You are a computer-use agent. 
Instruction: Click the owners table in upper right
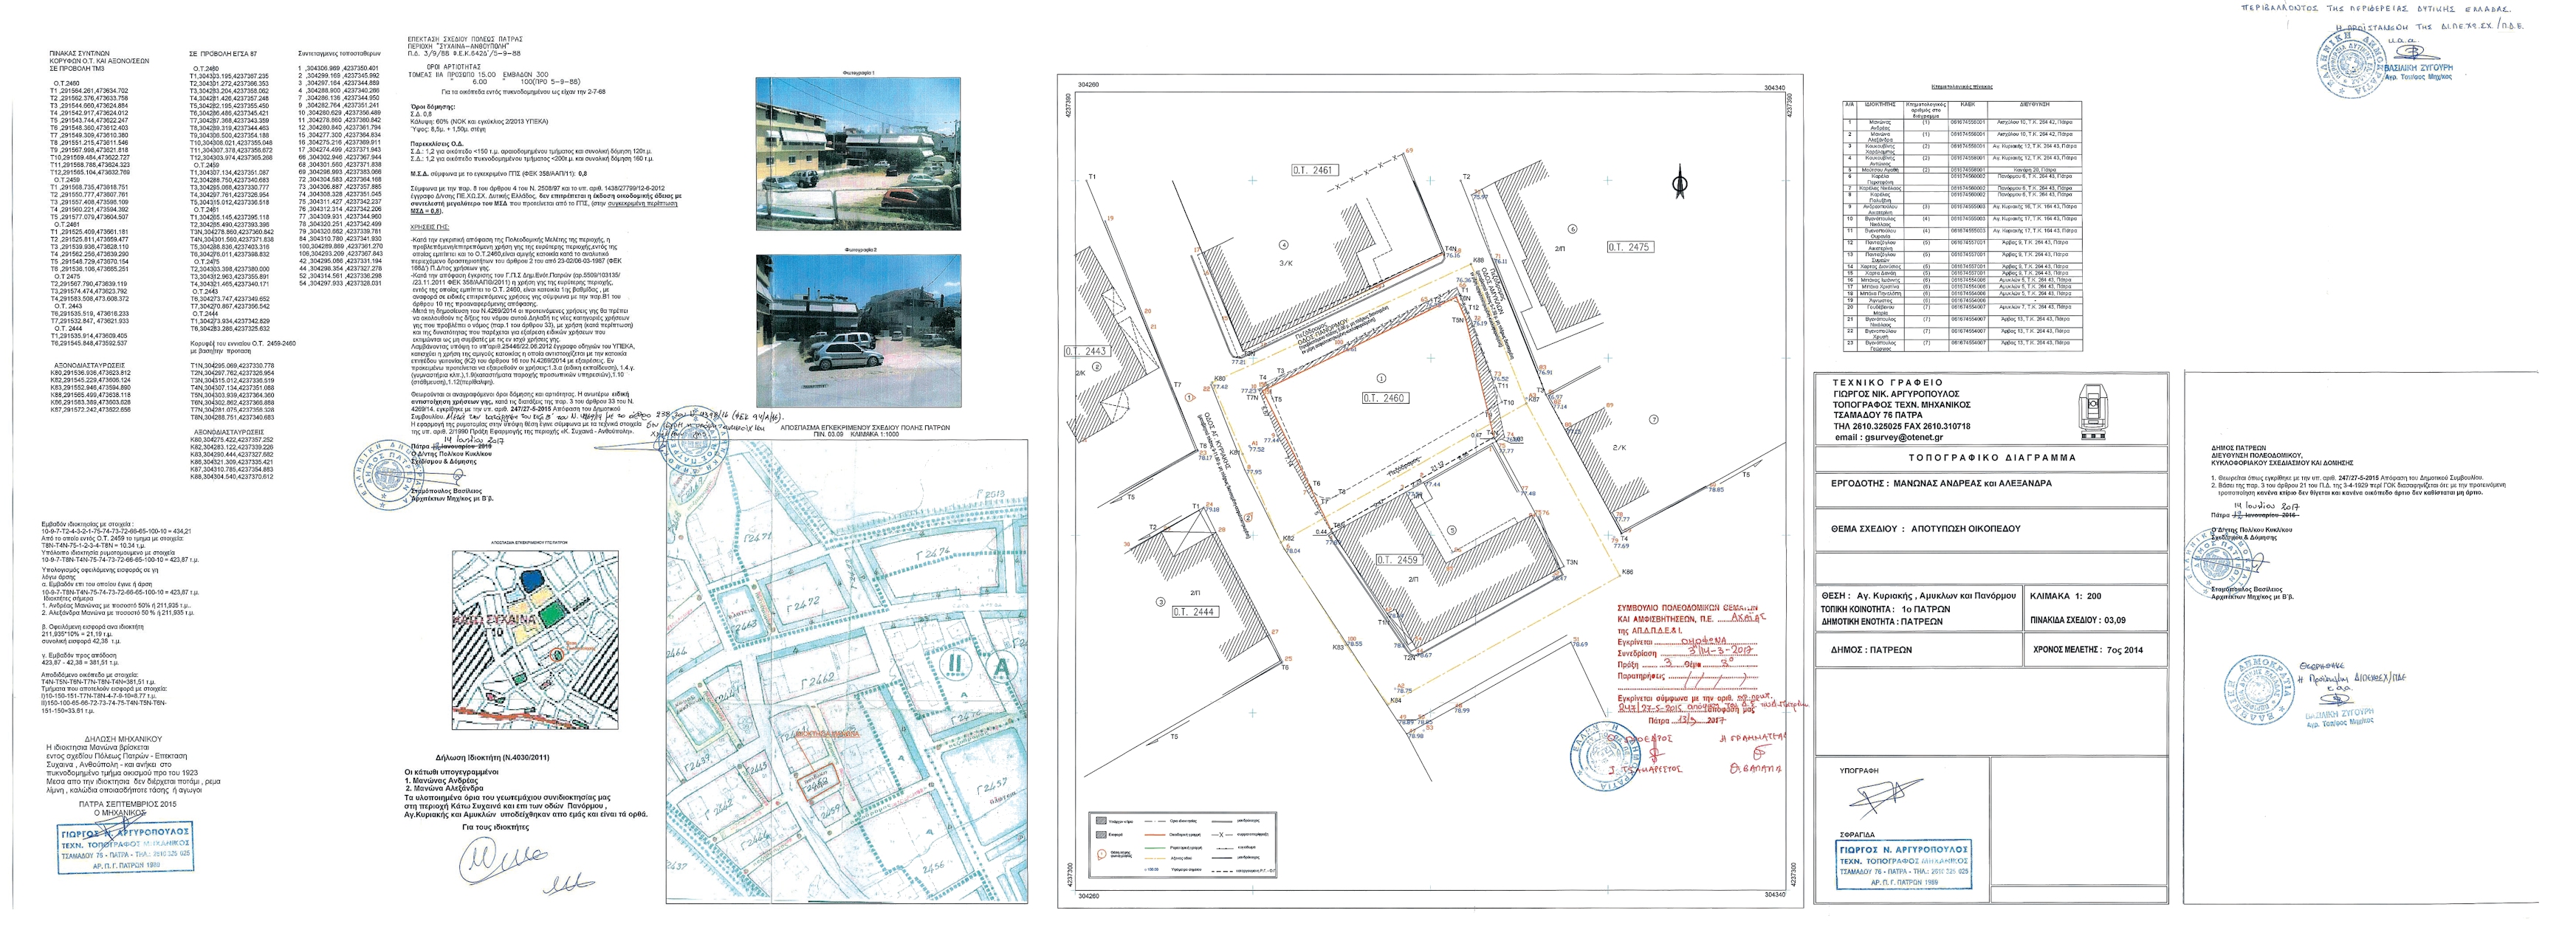tap(1962, 225)
